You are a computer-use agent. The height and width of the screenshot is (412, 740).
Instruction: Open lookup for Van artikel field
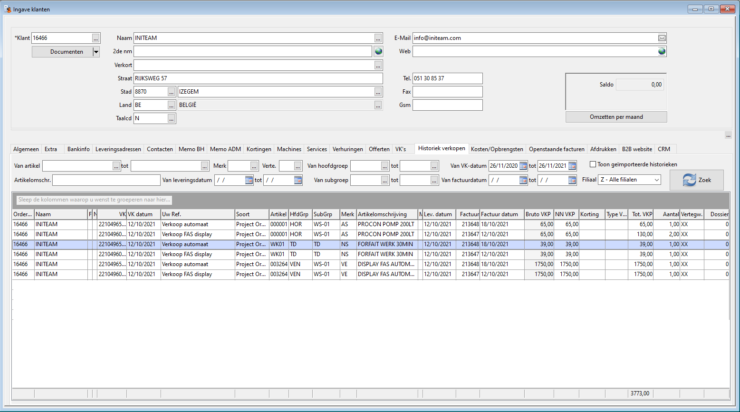click(116, 166)
